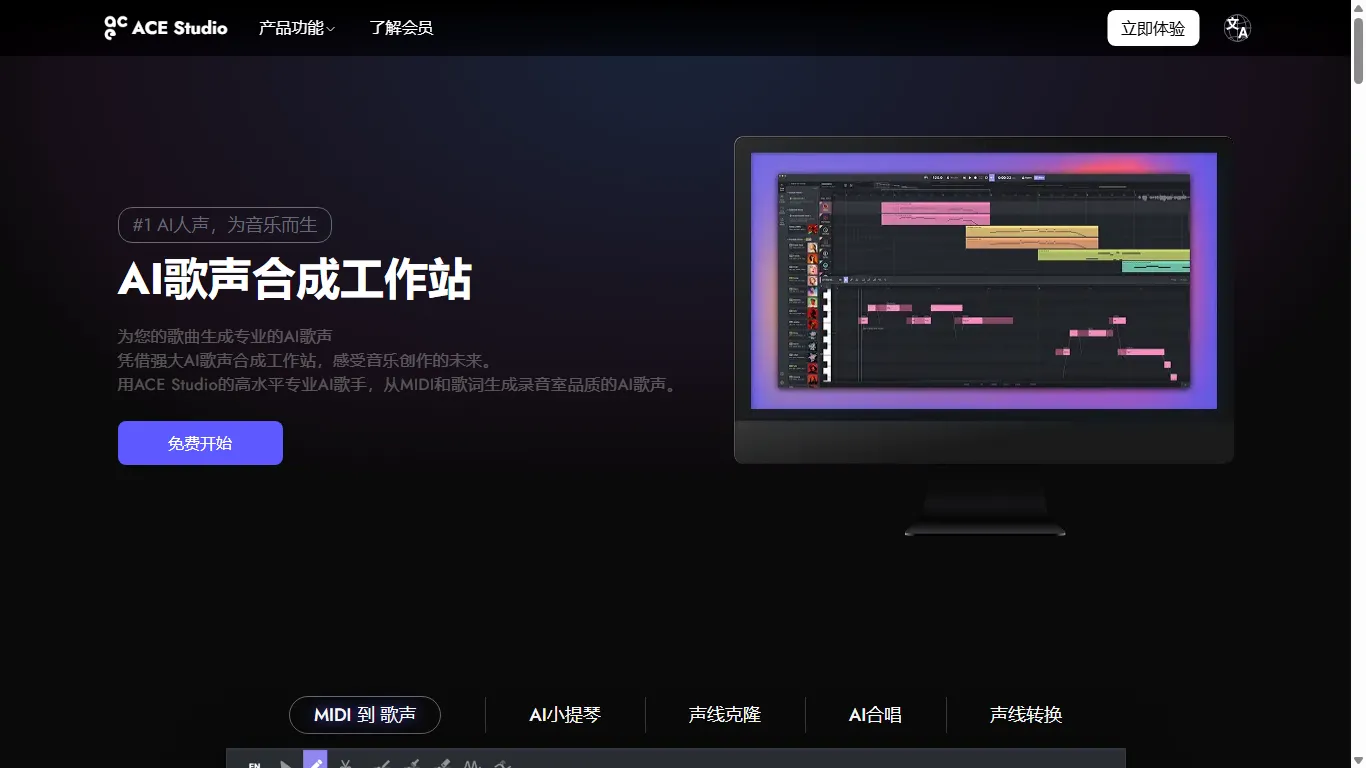Expand the 产品功能 dropdown menu
This screenshot has width=1366, height=768.
point(296,27)
